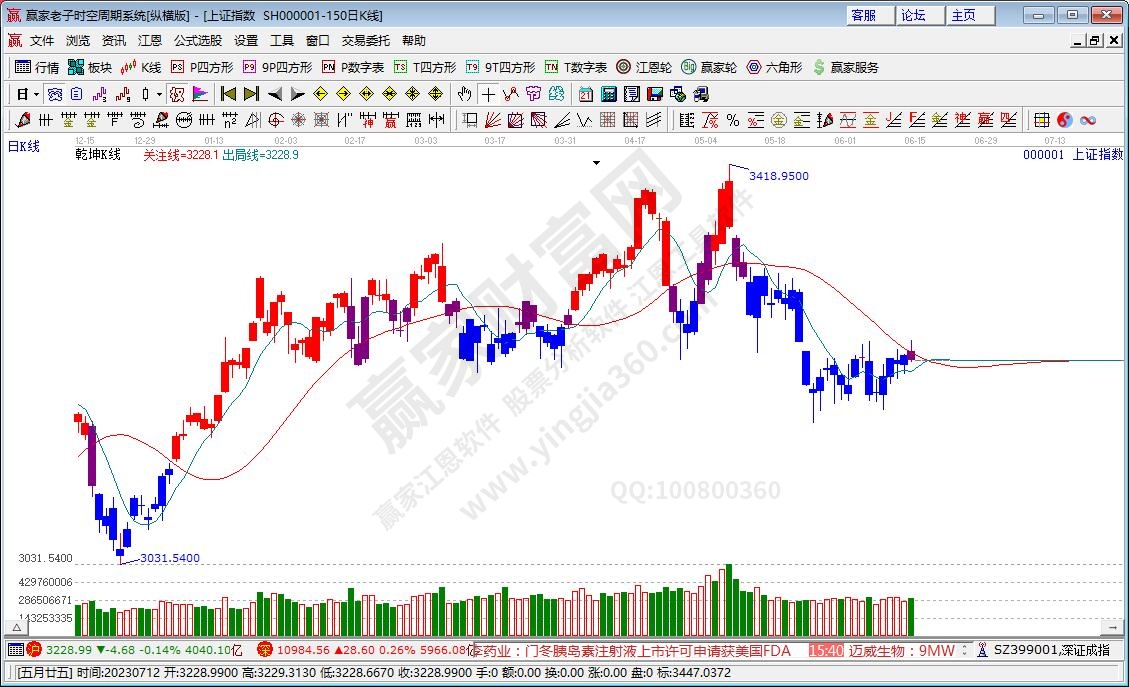This screenshot has height=687, width=1129.
Task: Open the 交易委托 menu
Action: pos(366,41)
